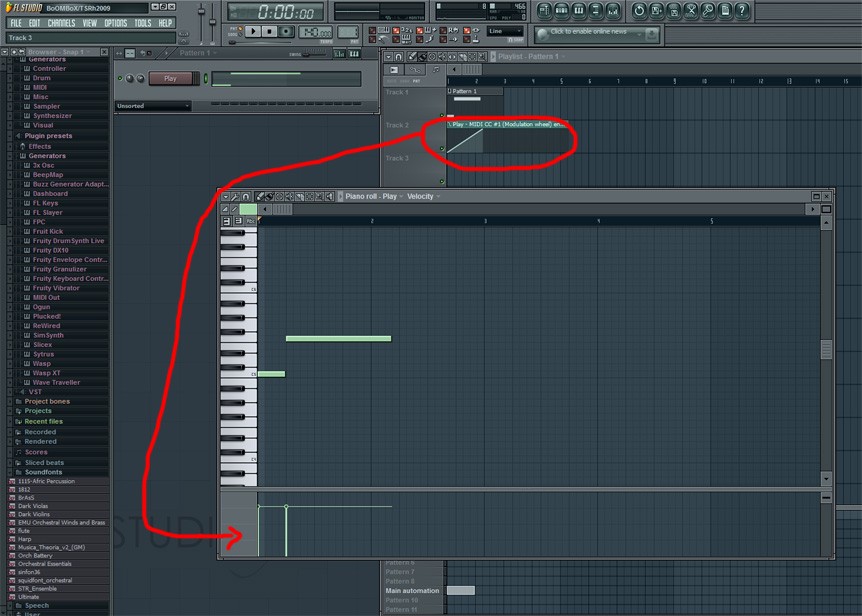Open the VIEW menu
862x616 pixels.
pos(90,23)
